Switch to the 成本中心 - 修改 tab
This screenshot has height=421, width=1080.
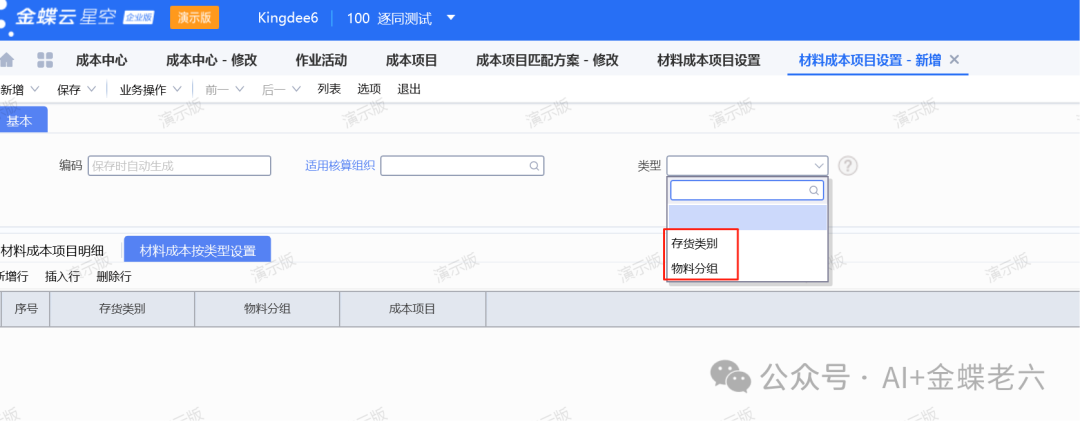click(211, 60)
